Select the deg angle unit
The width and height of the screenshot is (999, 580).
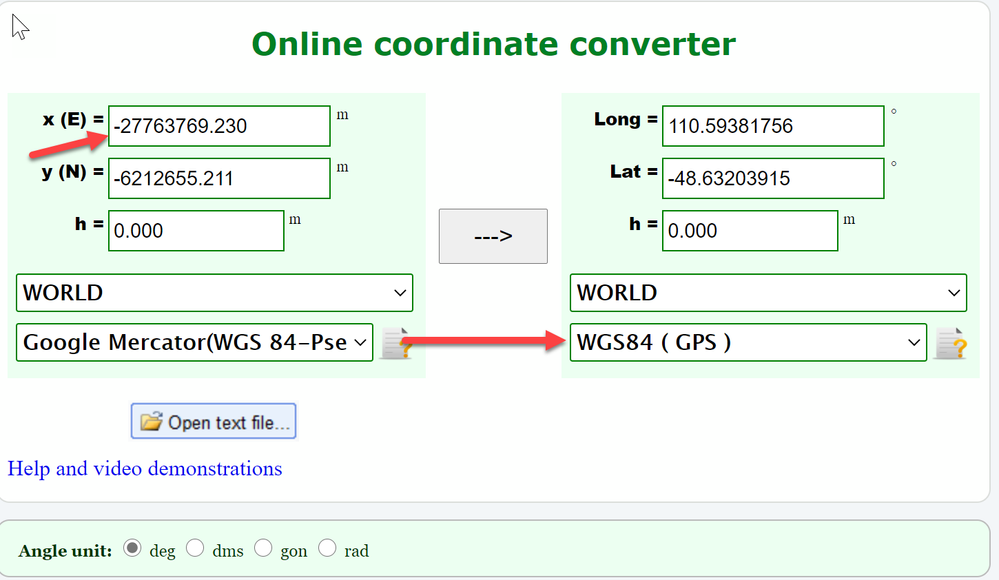coord(130,548)
